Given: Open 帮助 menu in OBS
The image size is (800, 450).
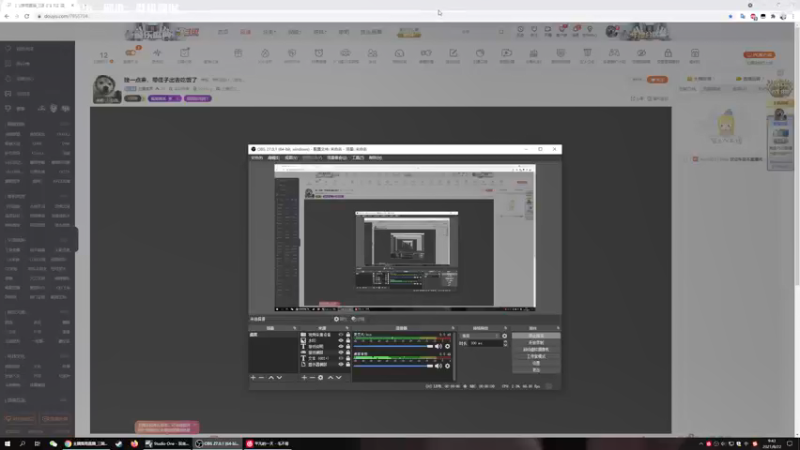Looking at the screenshot, I should tap(375, 158).
